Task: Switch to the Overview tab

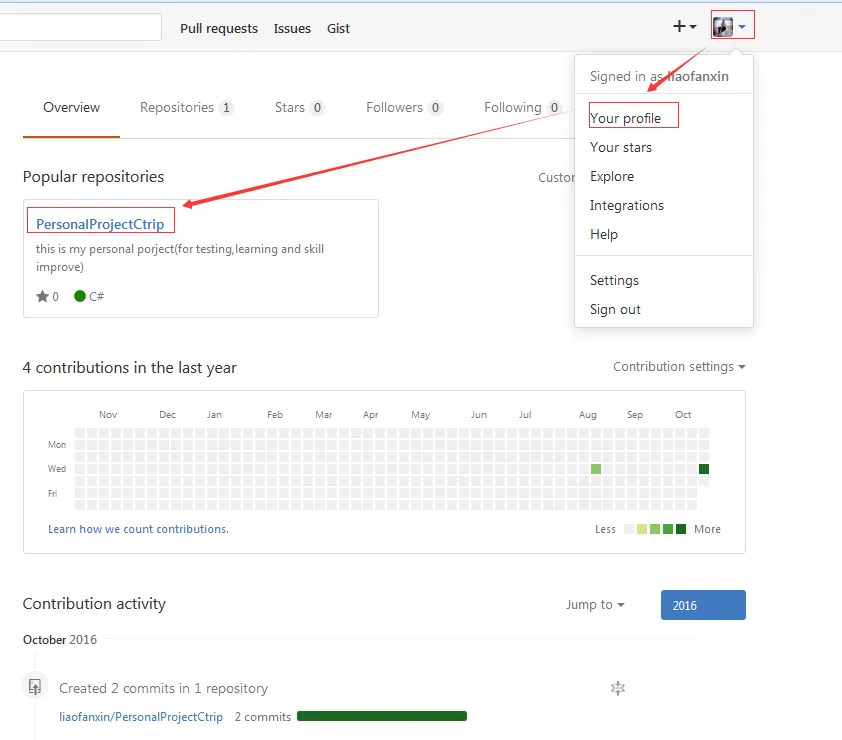Action: click(71, 107)
